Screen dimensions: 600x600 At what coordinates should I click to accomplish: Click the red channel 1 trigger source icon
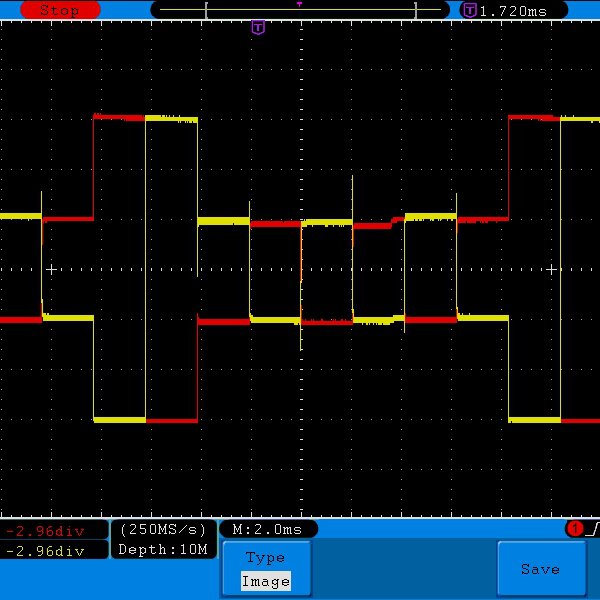point(574,529)
